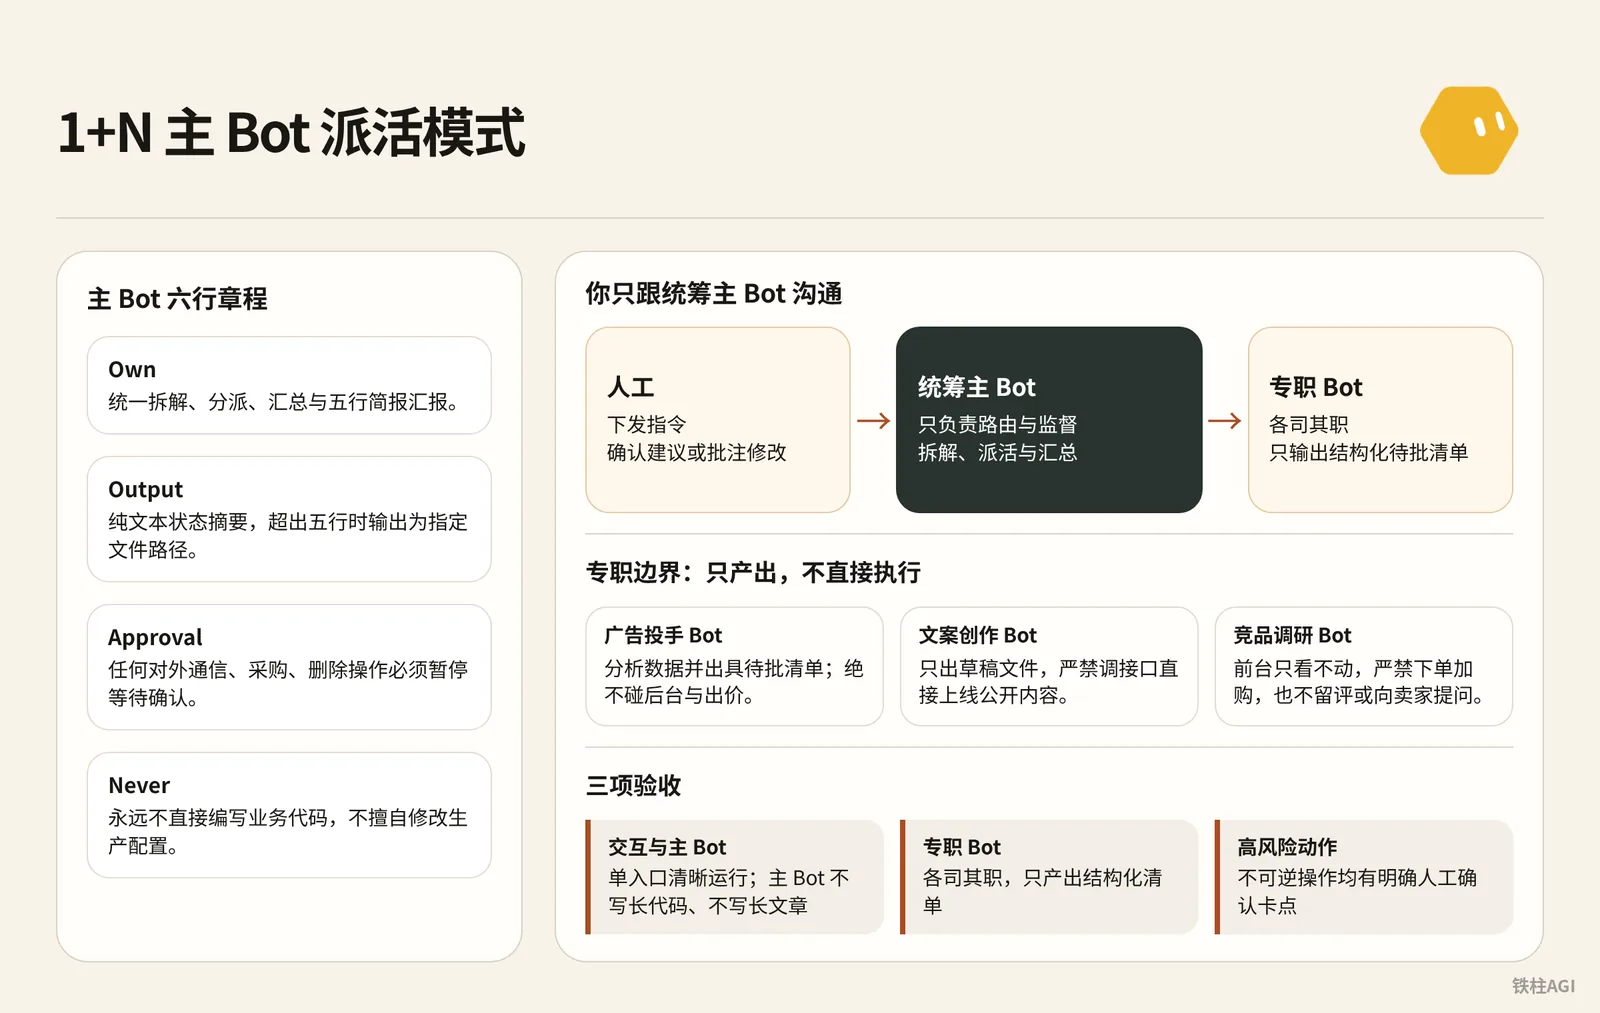Screen dimensions: 1600x1013
Task: Select the "交互与主 Bot" title
Action: tap(667, 848)
